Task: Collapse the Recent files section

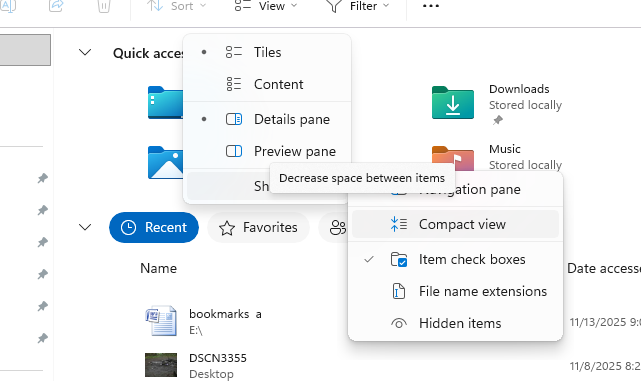Action: [85, 227]
